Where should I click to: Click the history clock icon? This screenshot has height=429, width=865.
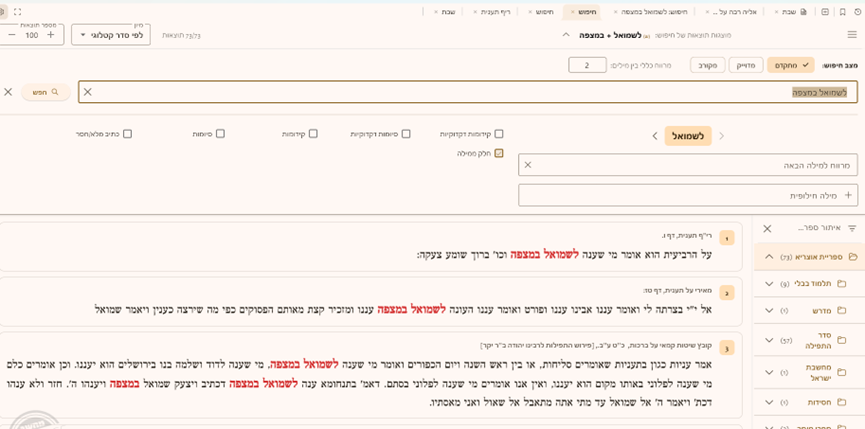pyautogui.click(x=856, y=12)
